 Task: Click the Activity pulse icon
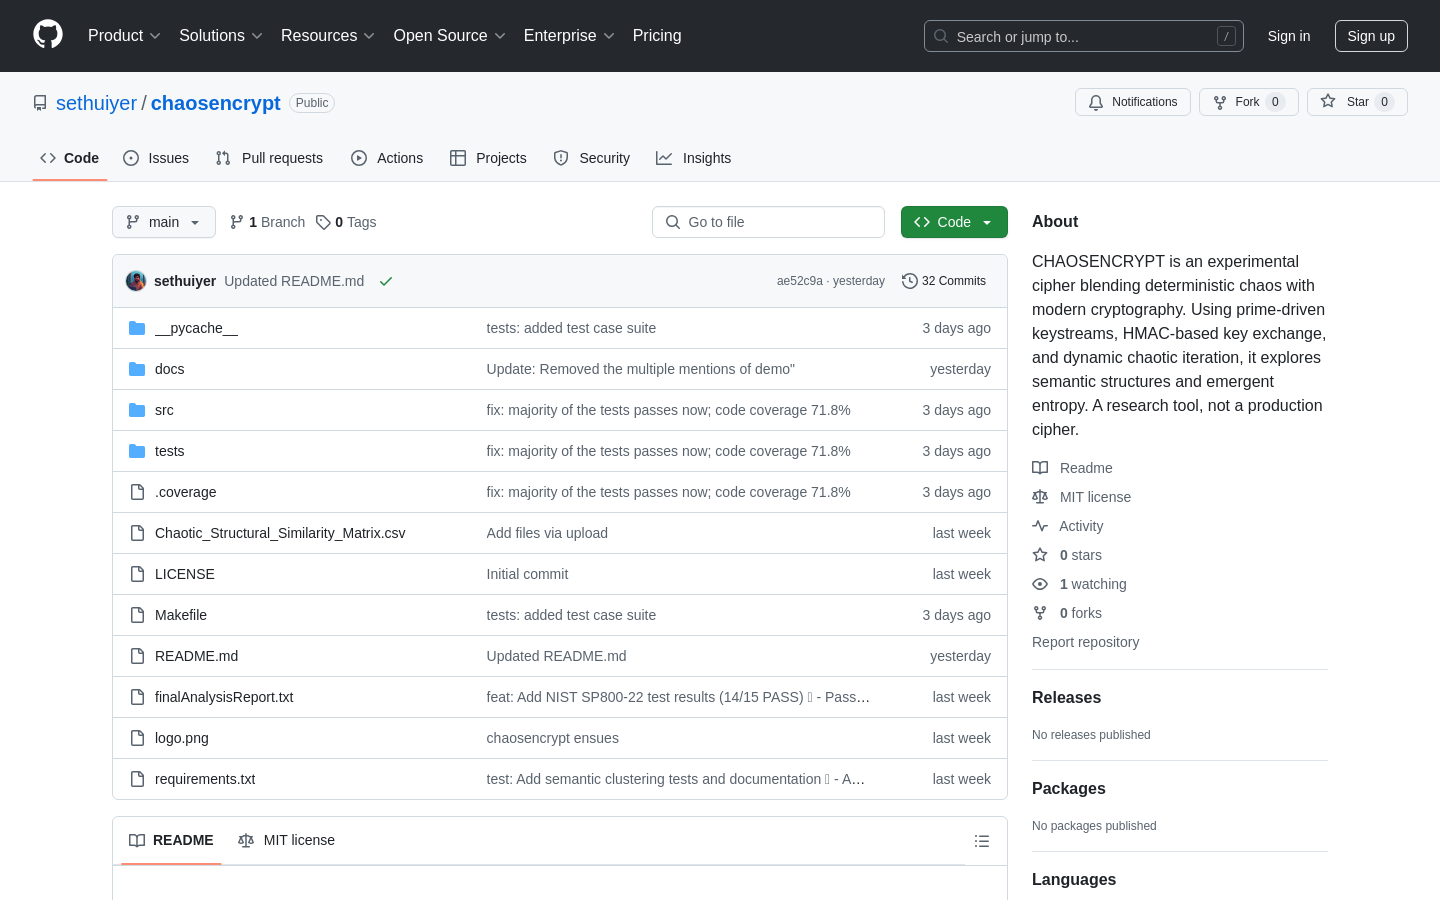(1040, 526)
